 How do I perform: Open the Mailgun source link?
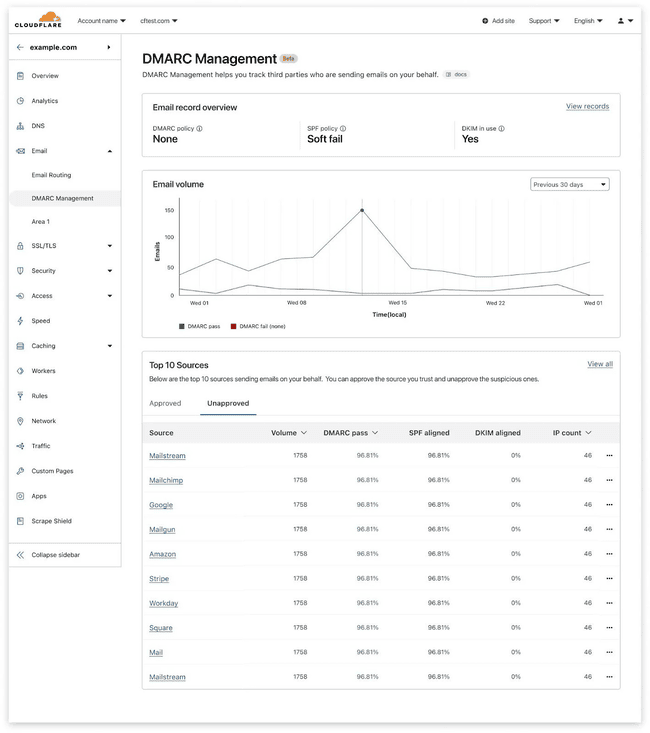pyautogui.click(x=163, y=529)
